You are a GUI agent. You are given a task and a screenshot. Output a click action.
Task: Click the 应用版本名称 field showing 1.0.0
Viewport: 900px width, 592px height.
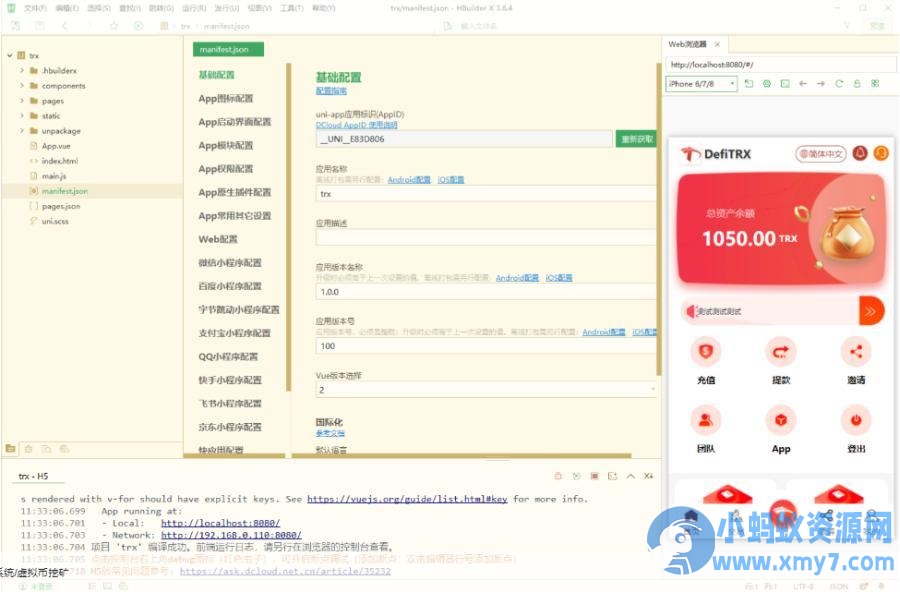pos(486,292)
